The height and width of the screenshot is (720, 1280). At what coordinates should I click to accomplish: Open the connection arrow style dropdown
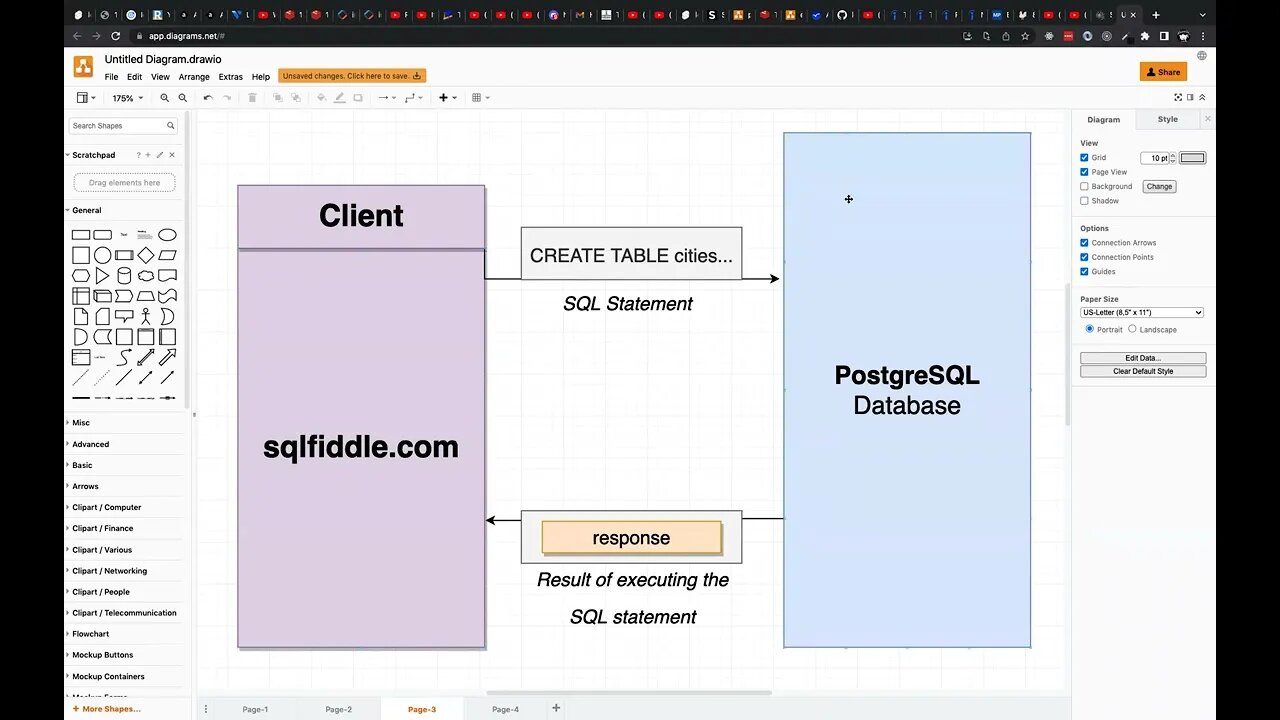coord(386,98)
